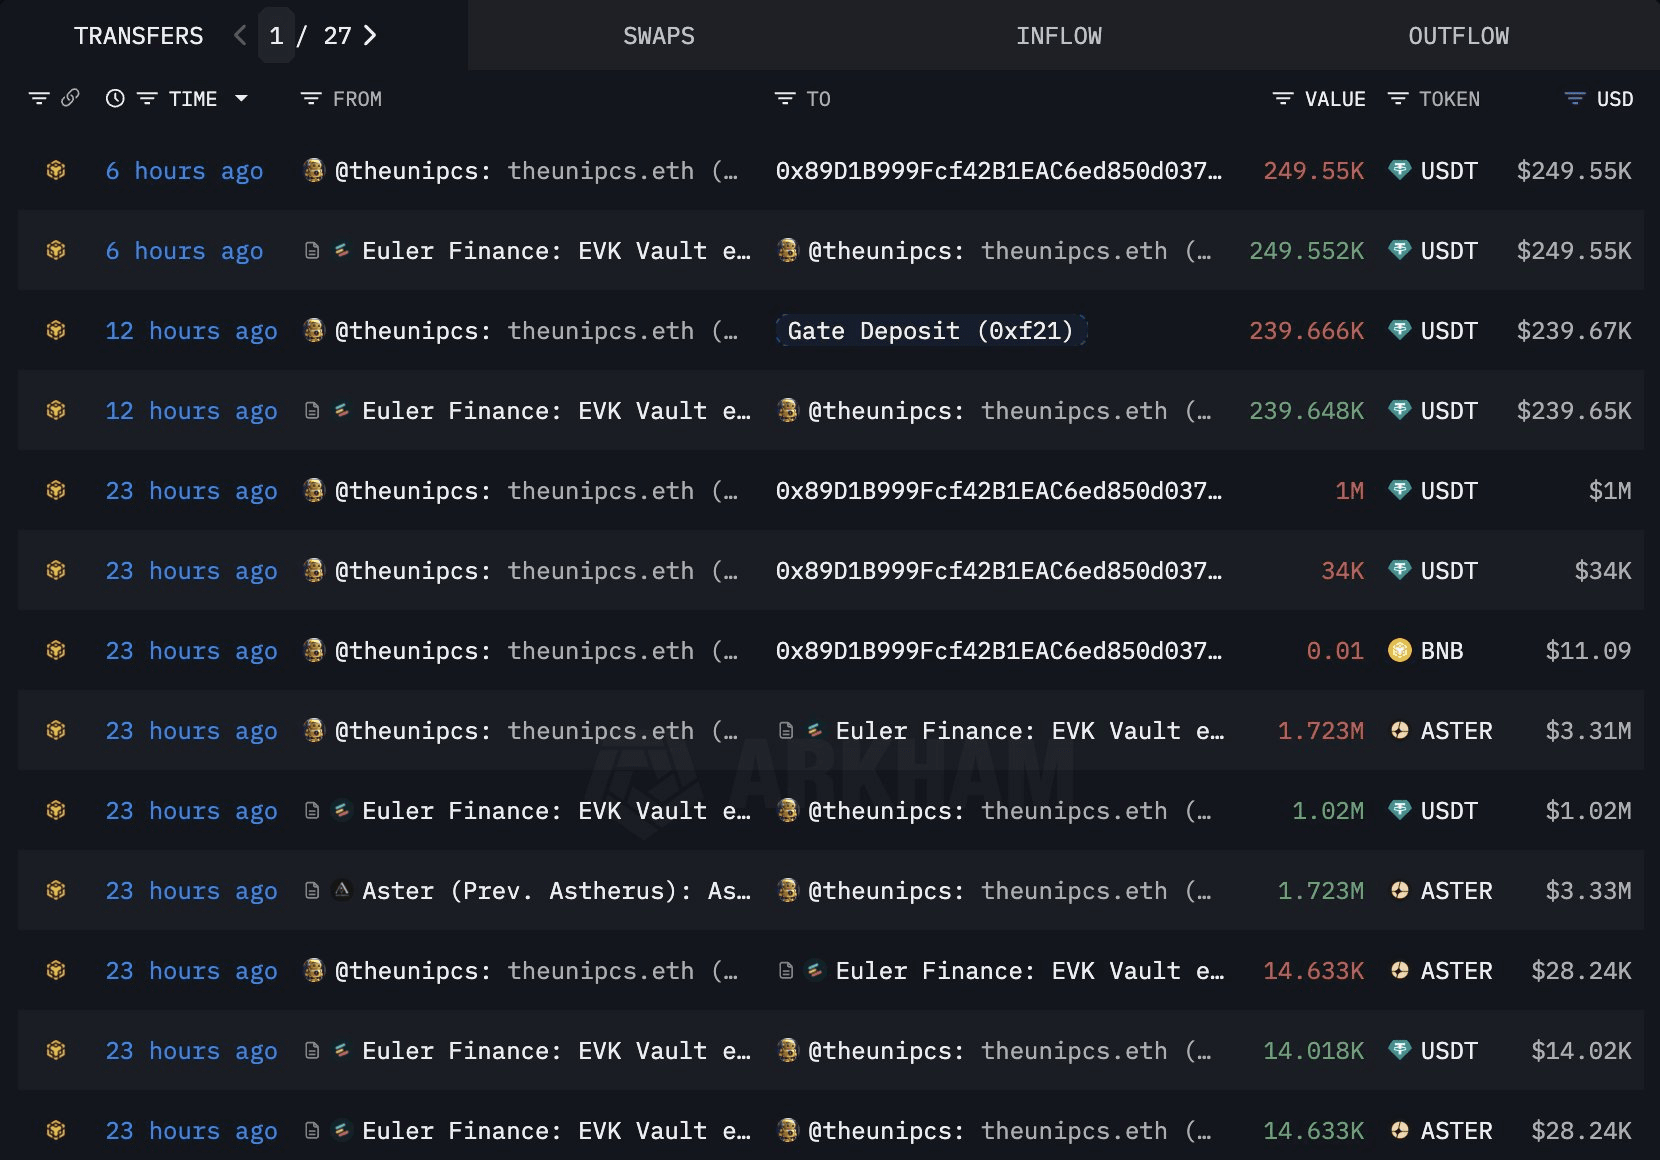Click USDT token on the $1M row
The height and width of the screenshot is (1160, 1660).
pos(1448,491)
